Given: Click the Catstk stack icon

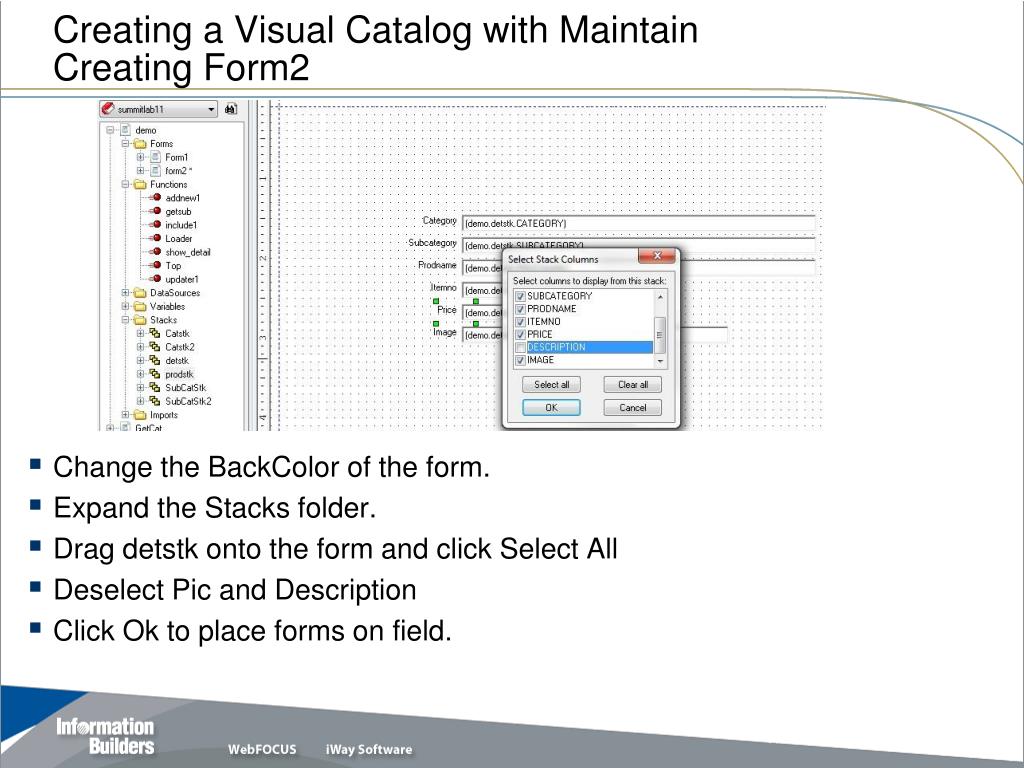Looking at the screenshot, I should pyautogui.click(x=155, y=333).
